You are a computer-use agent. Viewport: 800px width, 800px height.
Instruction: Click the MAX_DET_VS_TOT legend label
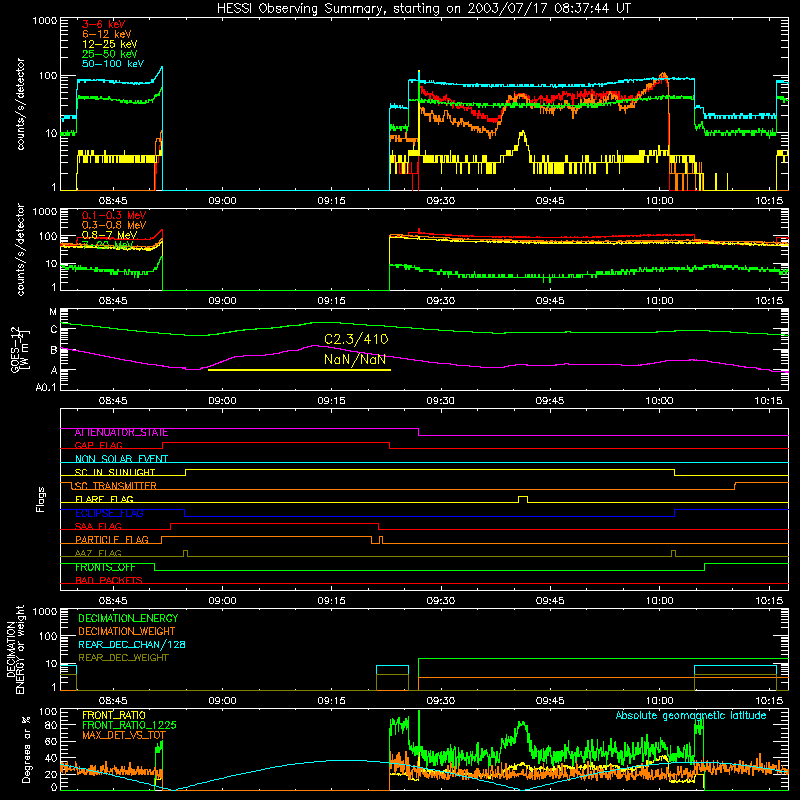coord(123,735)
